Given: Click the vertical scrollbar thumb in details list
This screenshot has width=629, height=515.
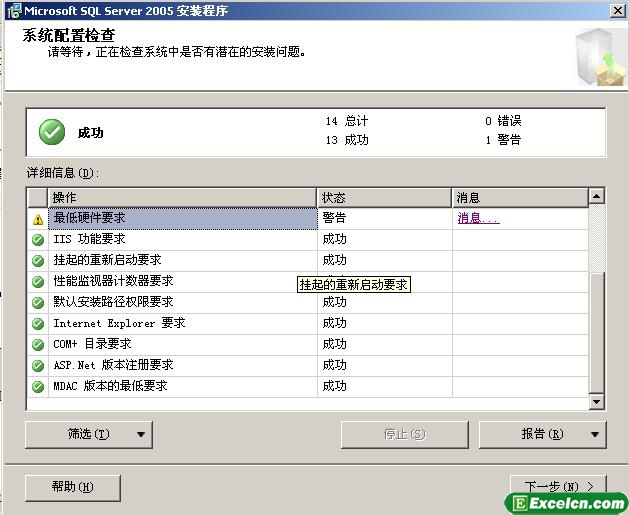Looking at the screenshot, I should click(x=597, y=333).
